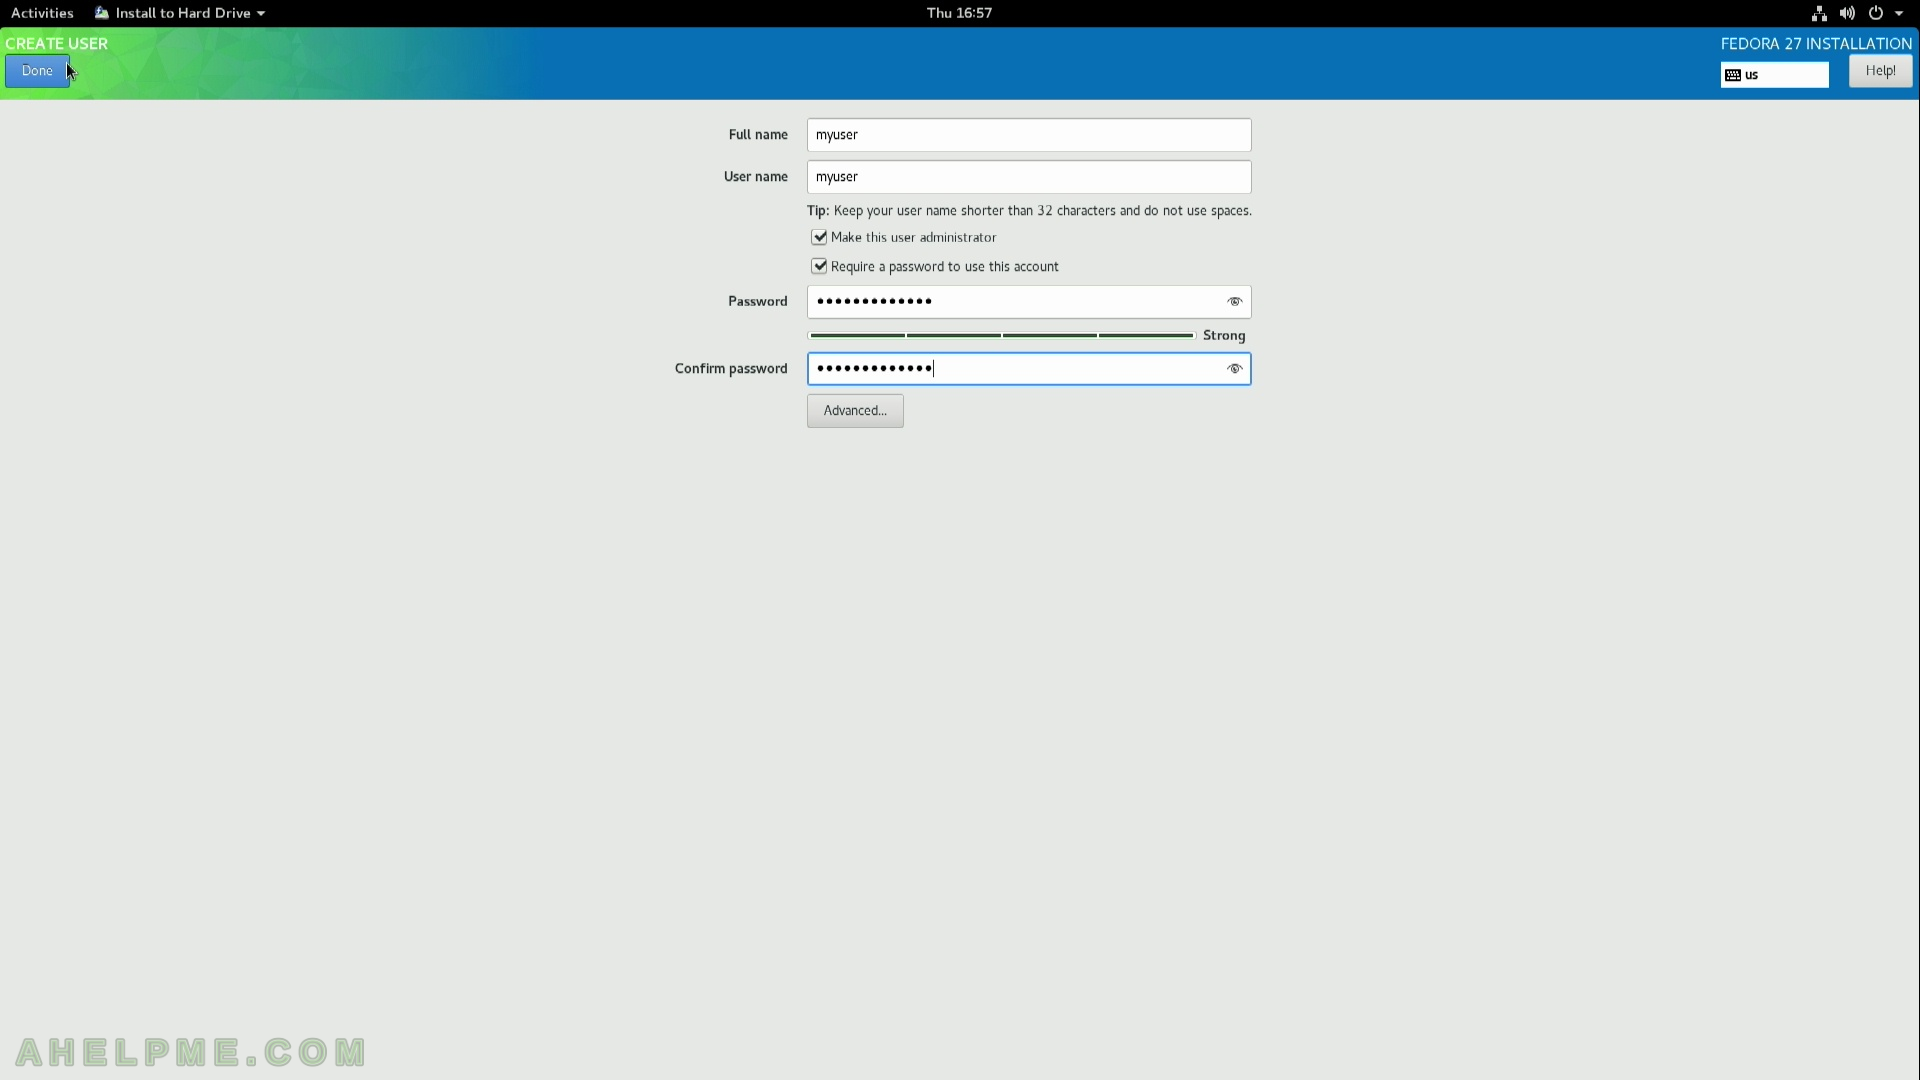The width and height of the screenshot is (1920, 1080).
Task: Click the Confirm password label
Action: click(731, 369)
